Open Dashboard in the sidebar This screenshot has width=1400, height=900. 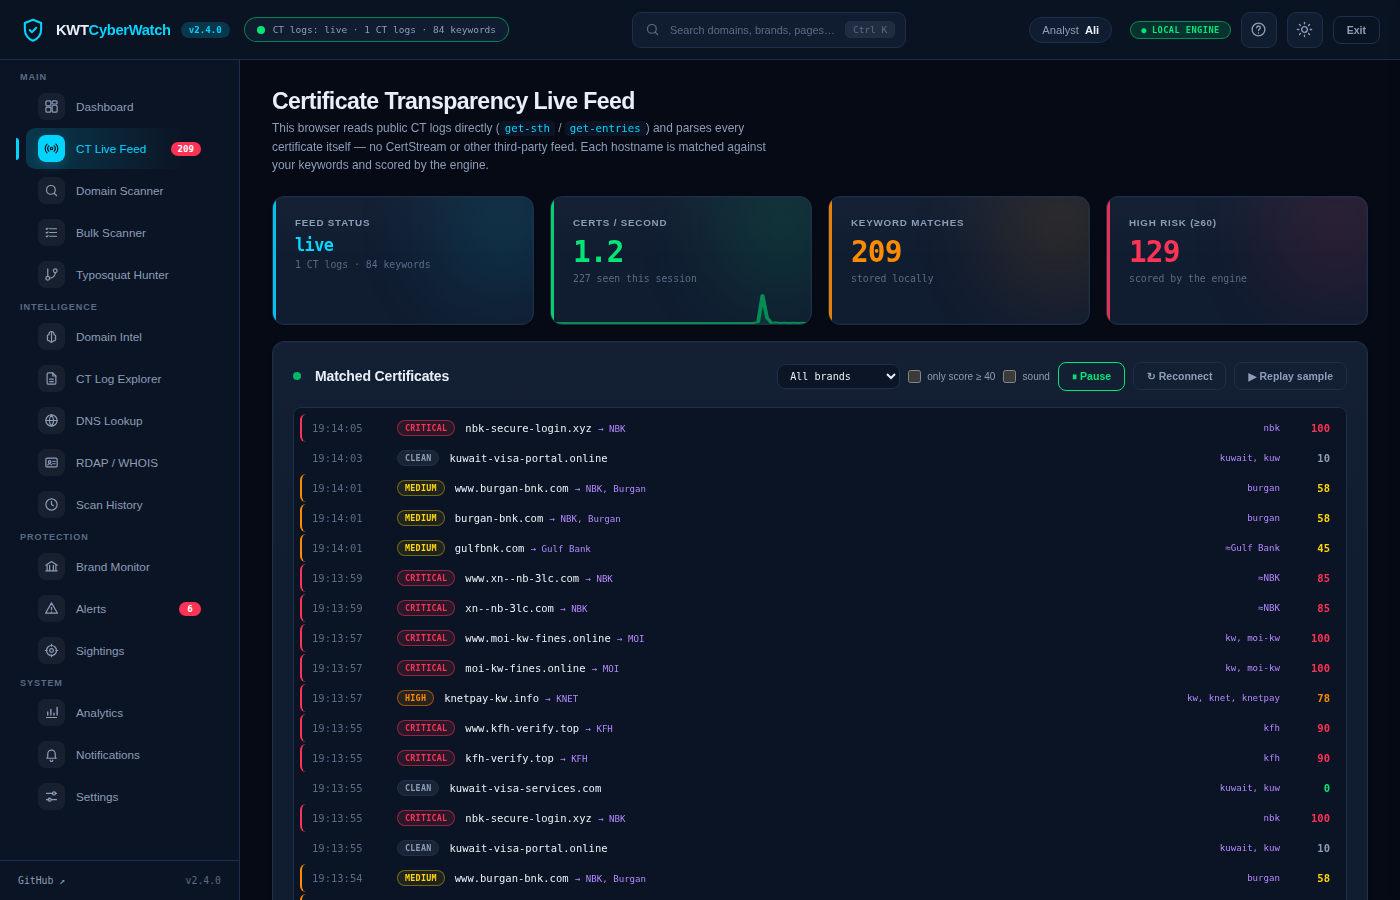pos(120,107)
